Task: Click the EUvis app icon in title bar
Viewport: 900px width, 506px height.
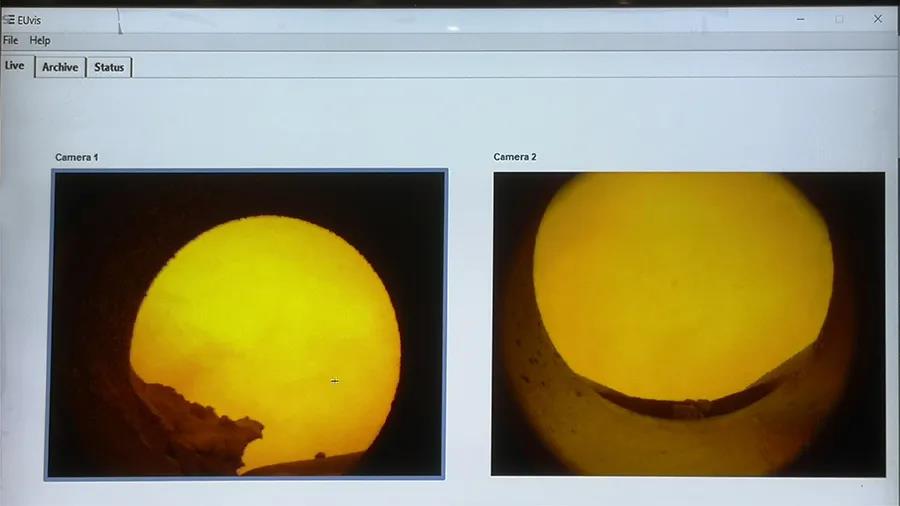Action: 9,19
